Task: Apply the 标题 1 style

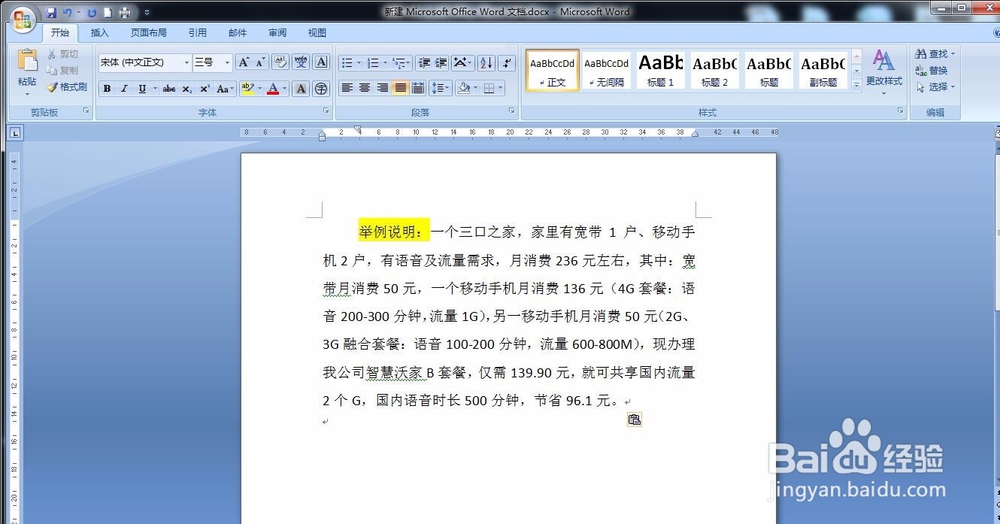Action: pos(661,71)
